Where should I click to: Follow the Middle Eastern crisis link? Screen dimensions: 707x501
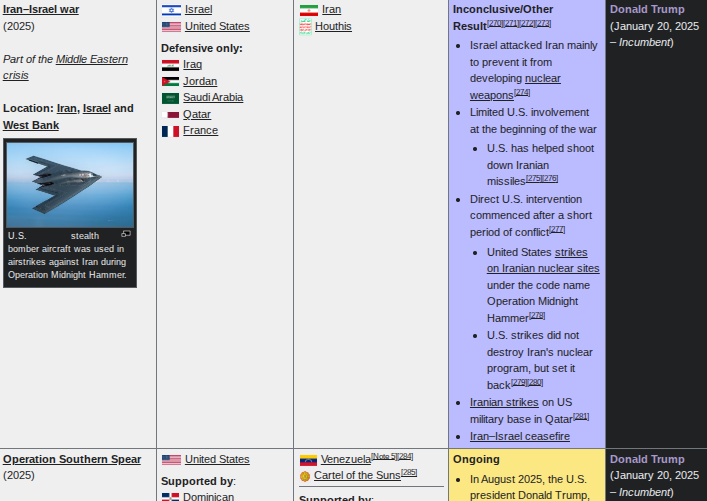[65, 67]
